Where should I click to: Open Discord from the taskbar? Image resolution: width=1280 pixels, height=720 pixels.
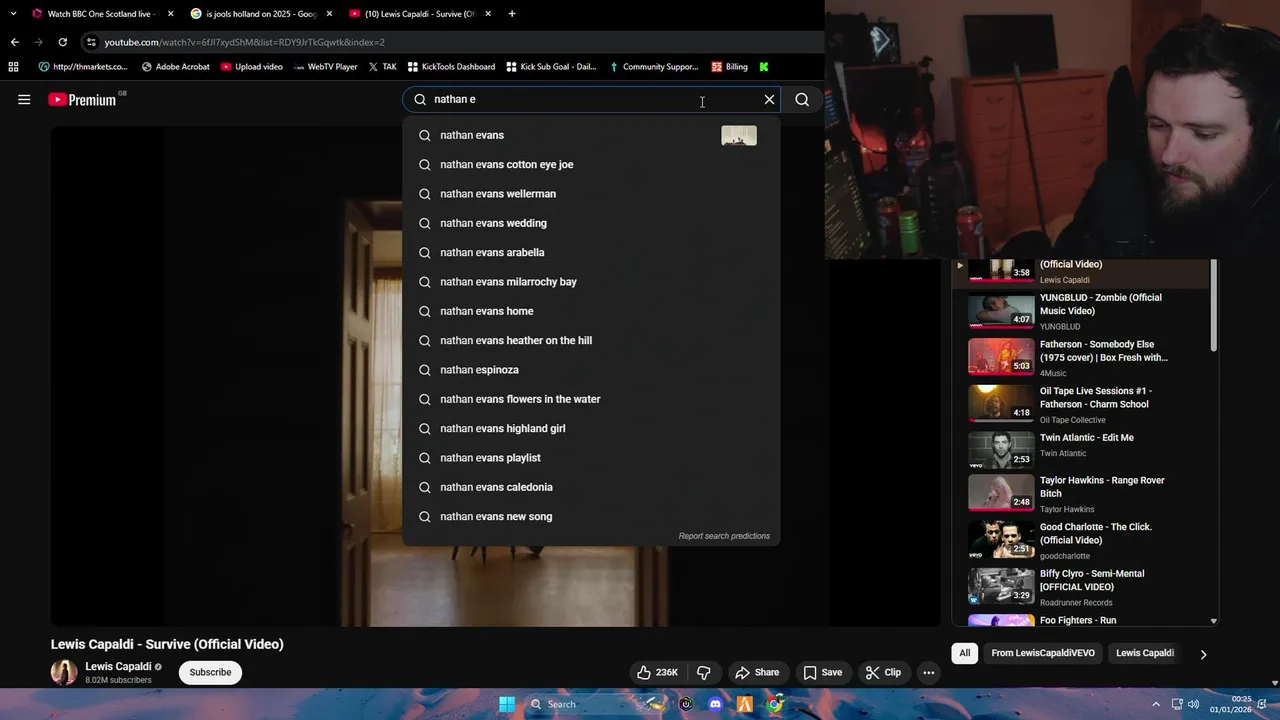715,704
